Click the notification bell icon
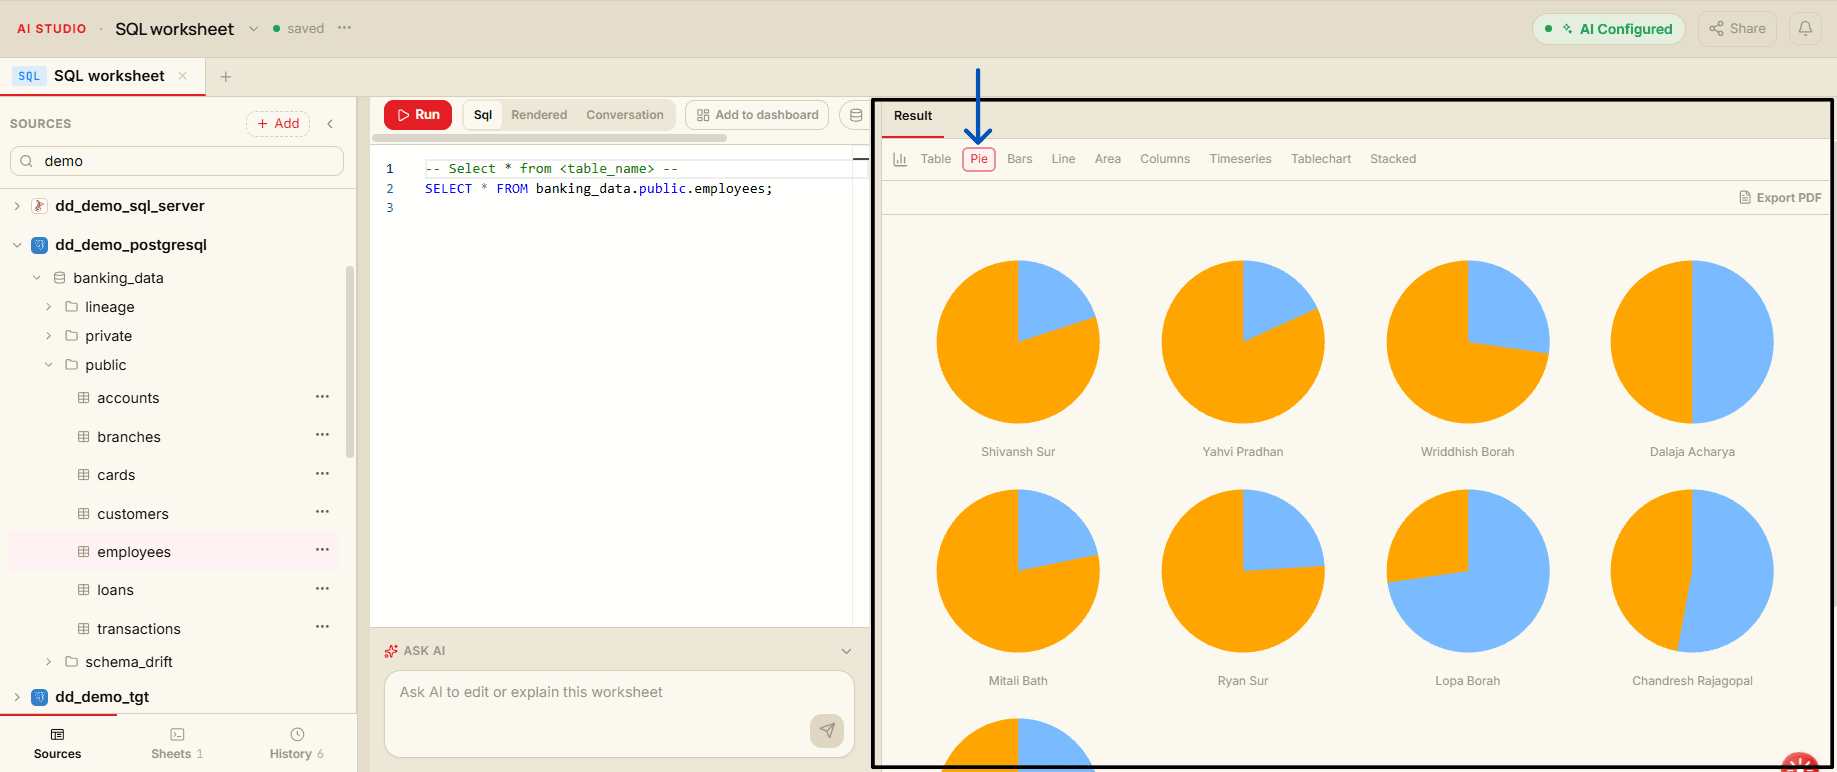Viewport: 1837px width, 772px height. (1805, 29)
